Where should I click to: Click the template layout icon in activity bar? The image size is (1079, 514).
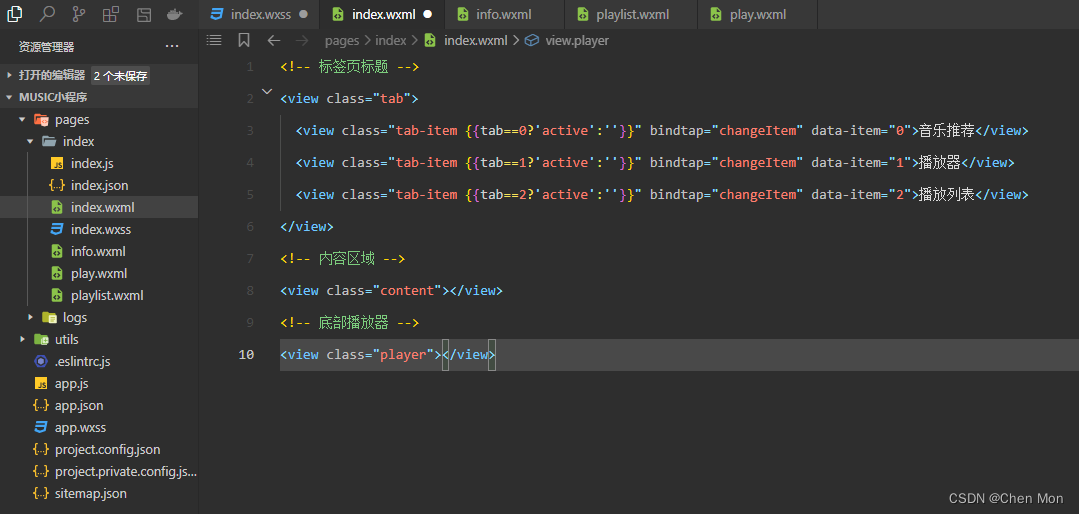point(143,14)
